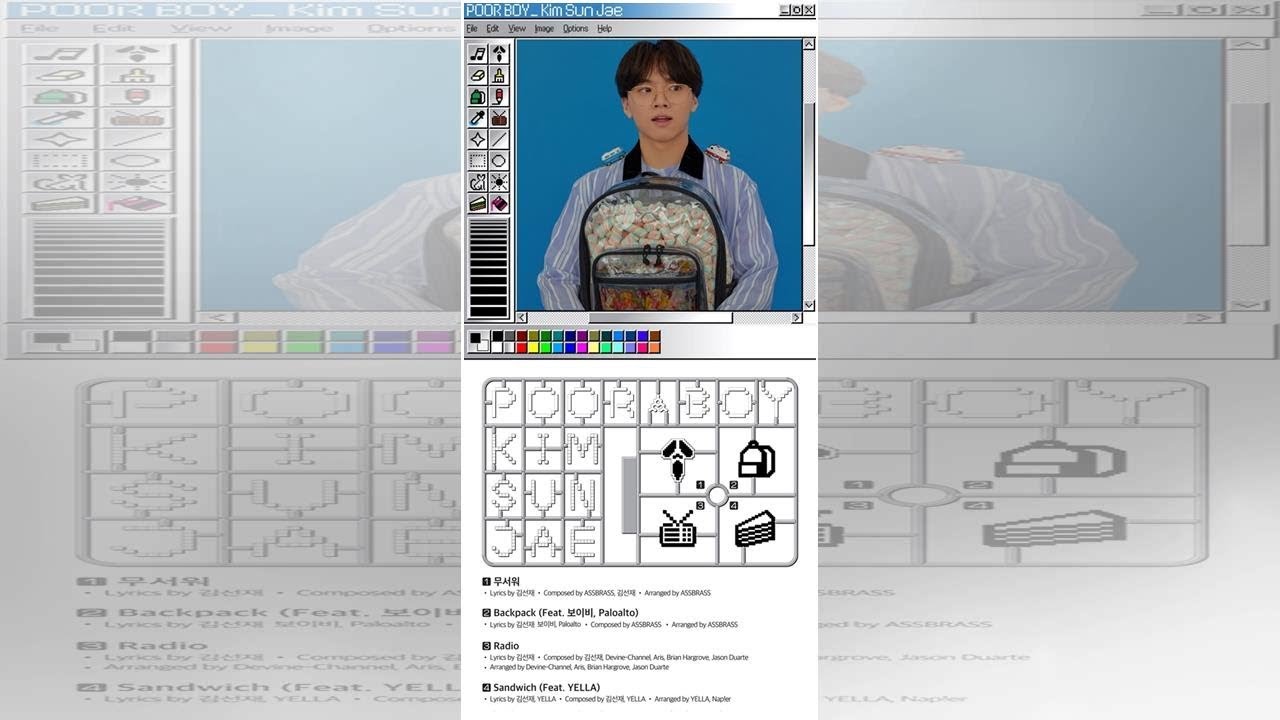Click the track title Radio
This screenshot has height=720, width=1280.
tap(506, 646)
